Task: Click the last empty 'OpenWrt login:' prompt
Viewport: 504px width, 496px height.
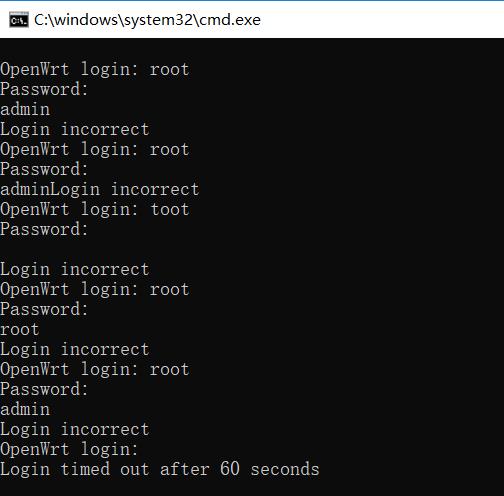Action: [69, 450]
